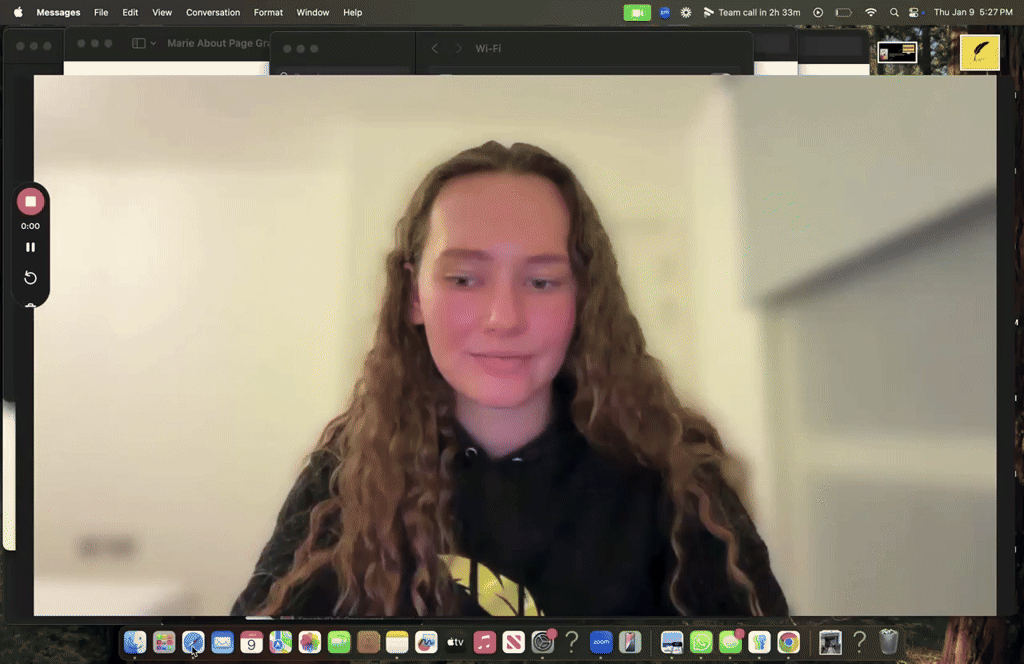Image resolution: width=1024 pixels, height=664 pixels.
Task: Open Safari from the Dock
Action: pos(193,642)
